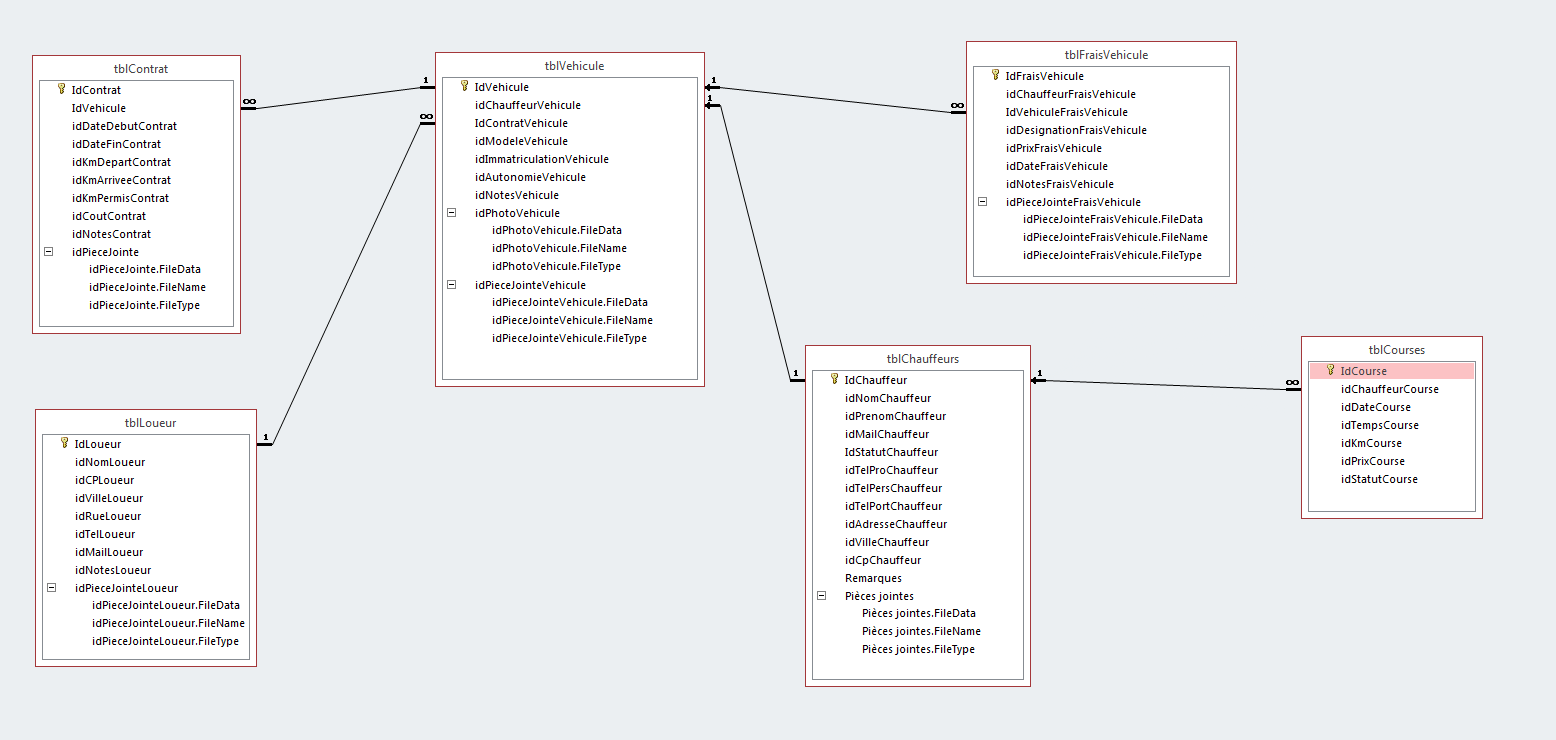The width and height of the screenshot is (1556, 740).
Task: Select IdStatutChauffeur field
Action: tap(891, 452)
